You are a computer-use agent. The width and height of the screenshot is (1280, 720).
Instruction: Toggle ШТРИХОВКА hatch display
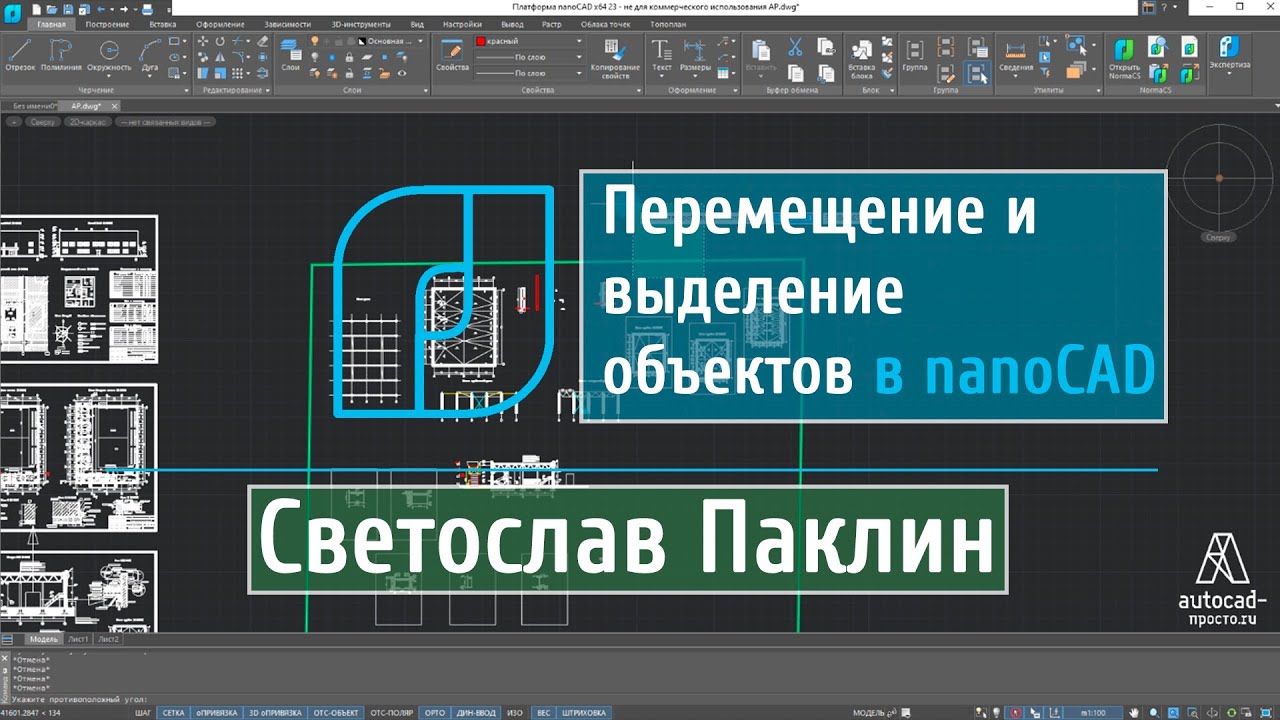click(x=585, y=713)
